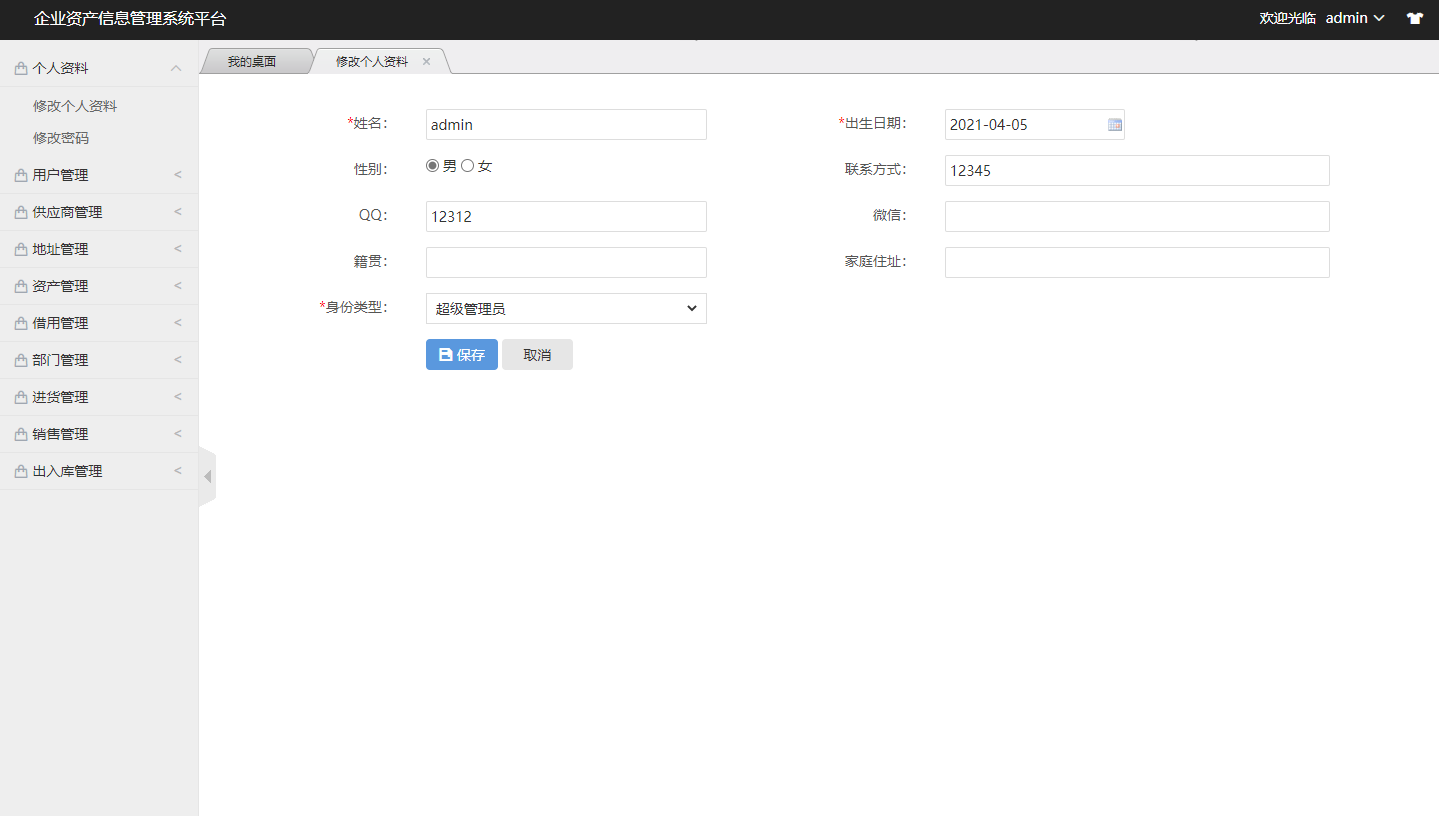The height and width of the screenshot is (816, 1439).
Task: Click the 保存 save button
Action: point(461,354)
